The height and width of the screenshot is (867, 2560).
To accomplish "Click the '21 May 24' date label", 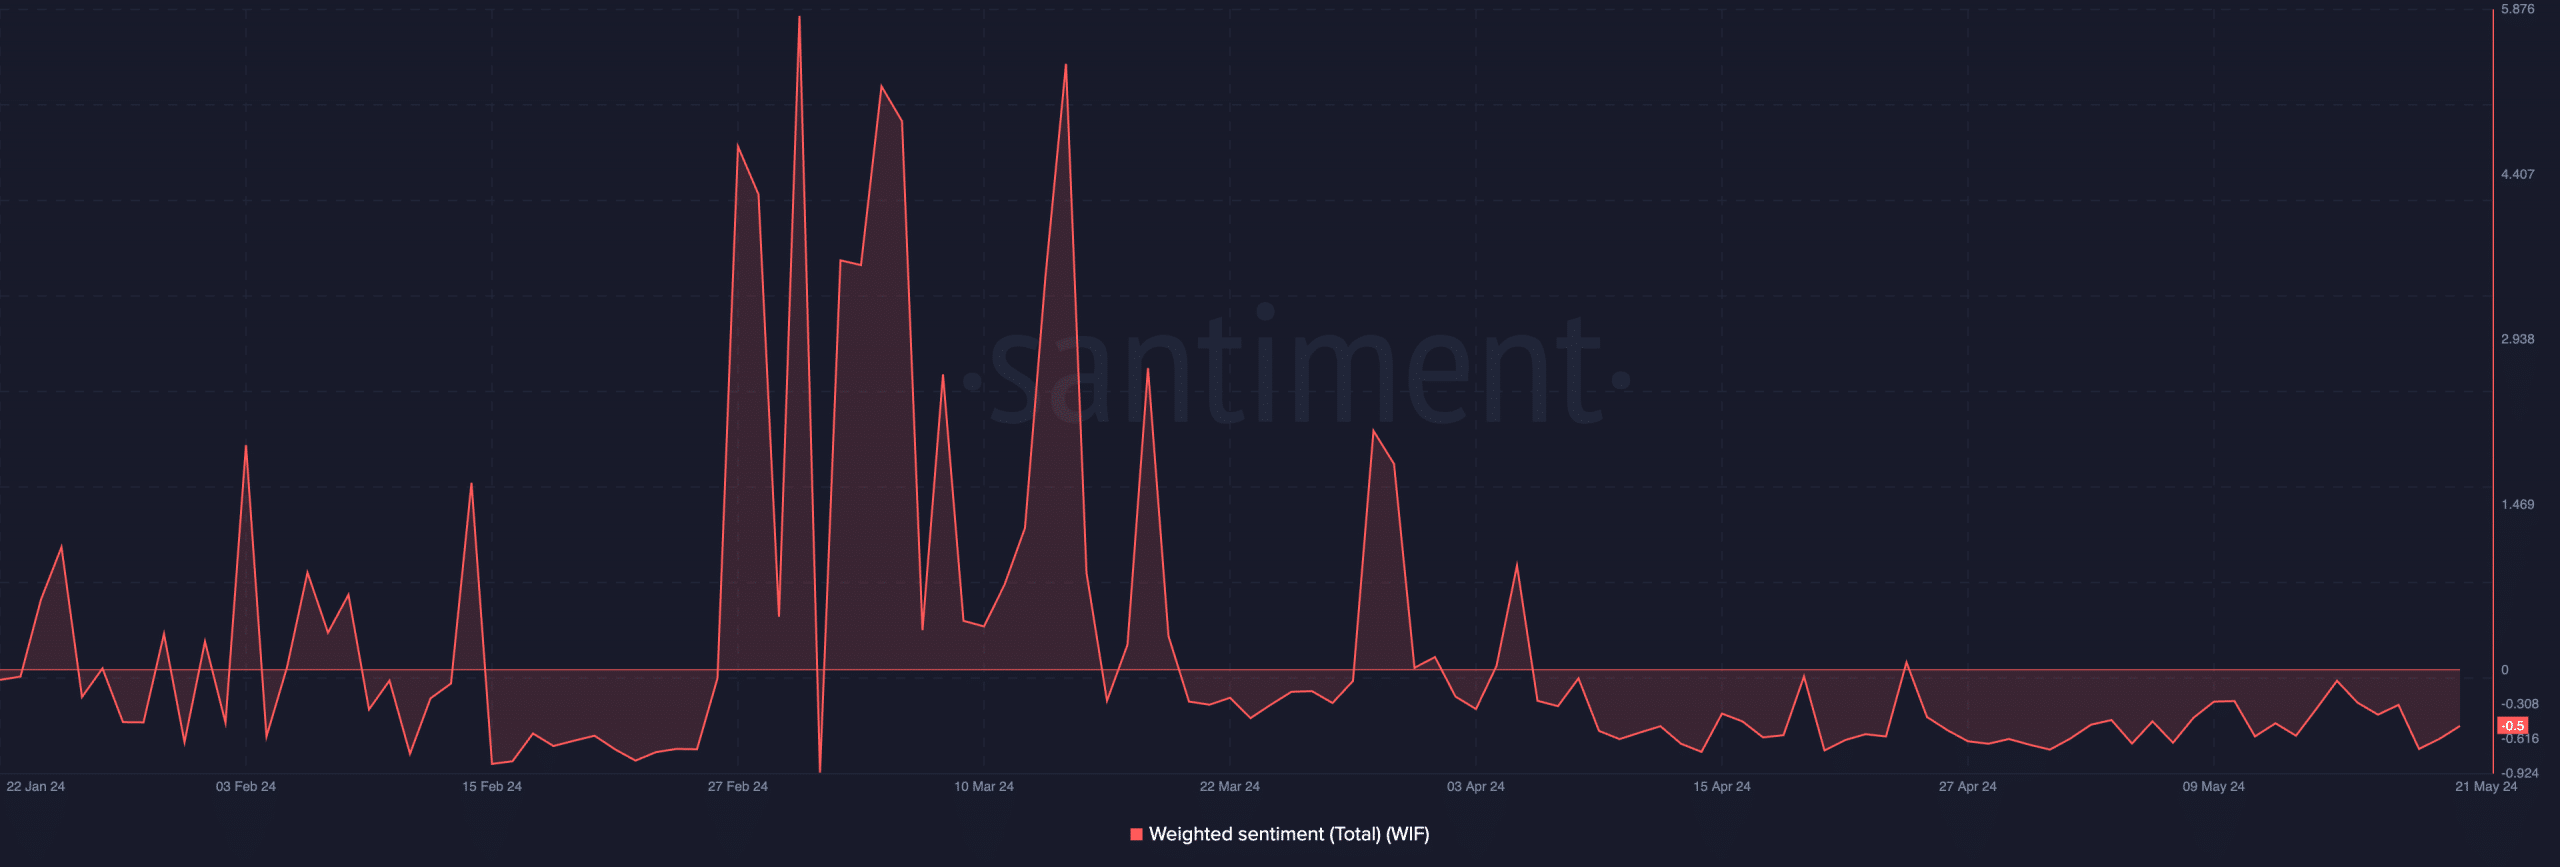I will [x=2486, y=786].
